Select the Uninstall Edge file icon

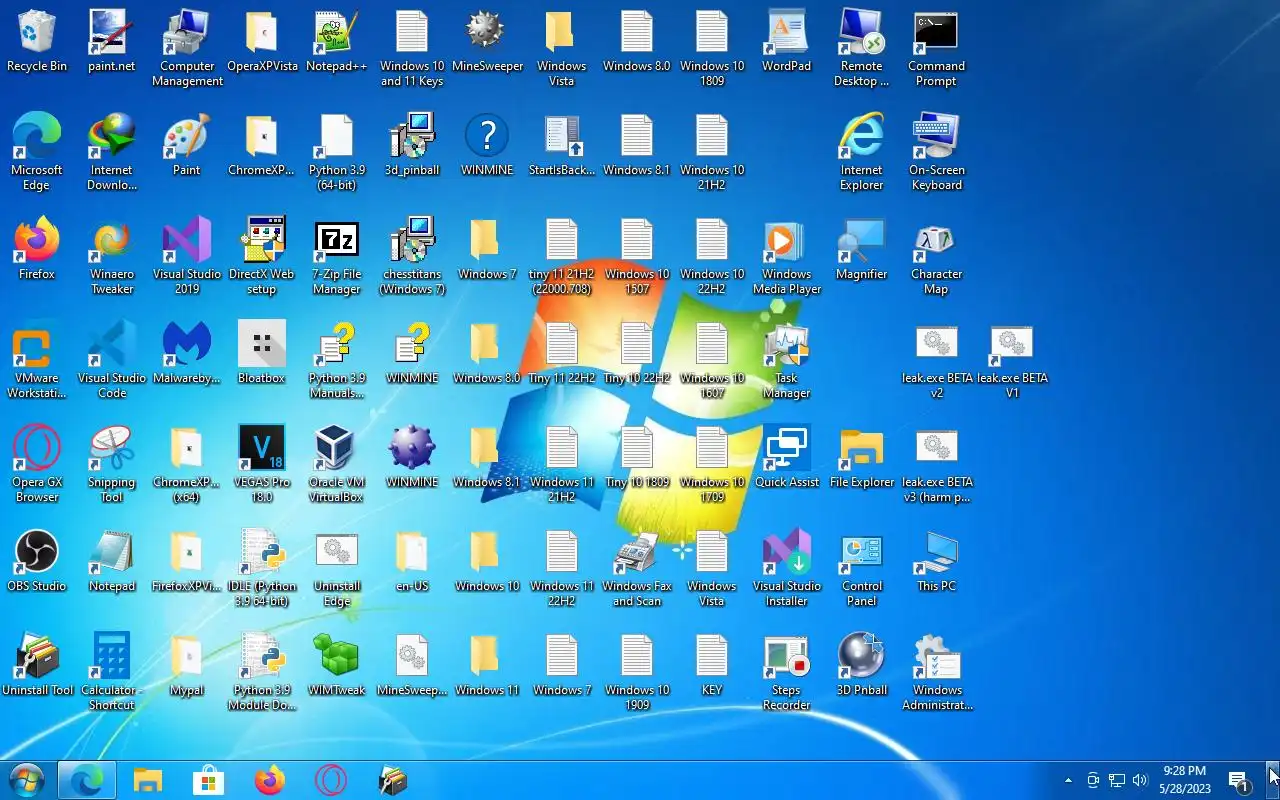(x=337, y=569)
